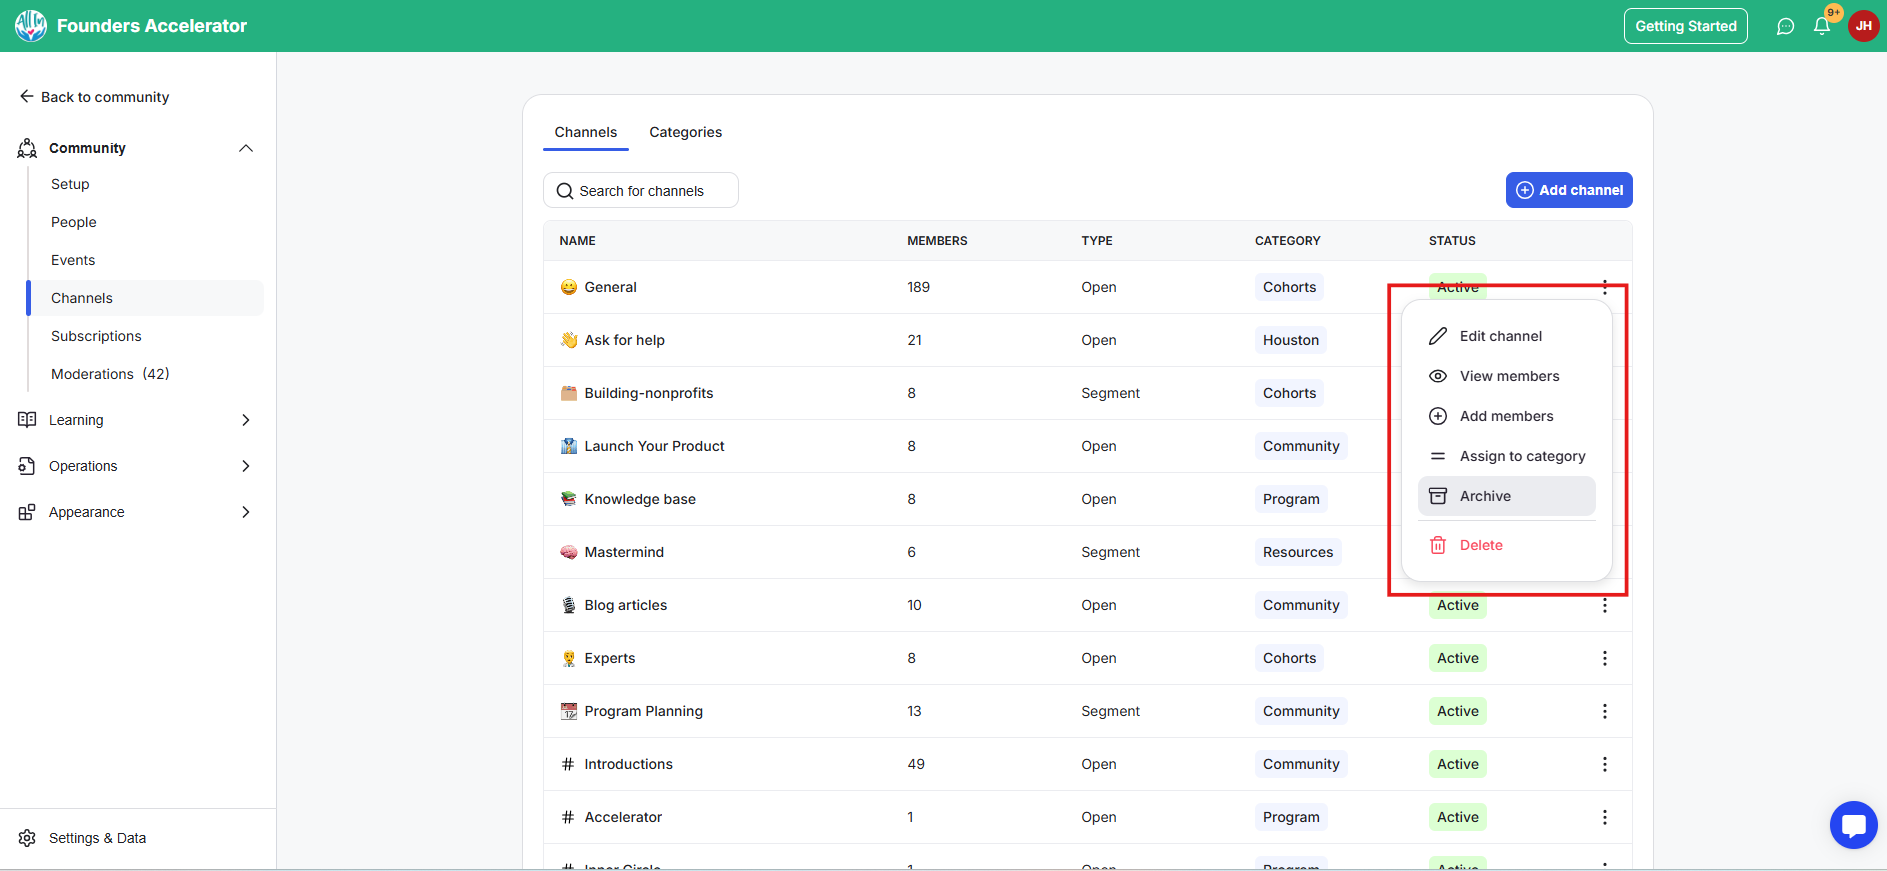Open the three-dot menu for Program Planning
This screenshot has height=871, width=1887.
[x=1604, y=711]
